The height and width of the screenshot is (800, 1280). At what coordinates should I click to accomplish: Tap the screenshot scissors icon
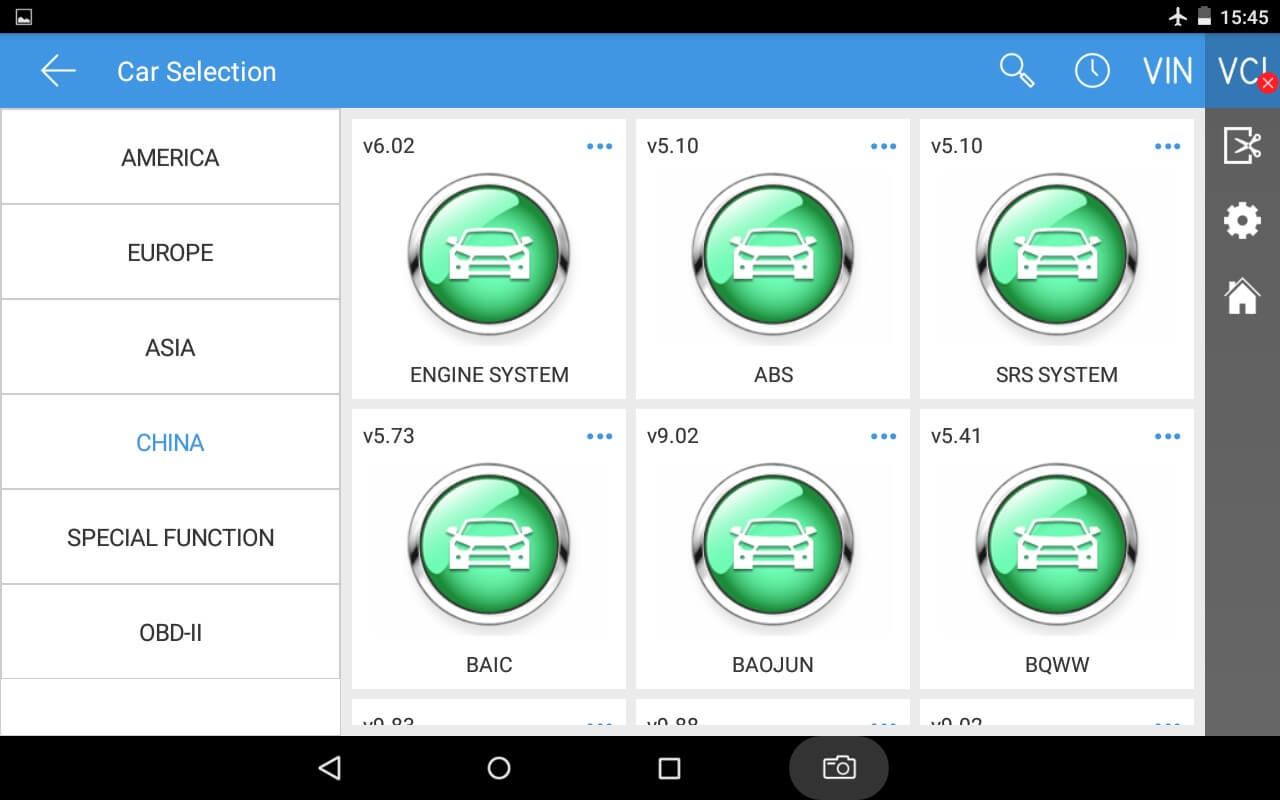tap(1242, 147)
